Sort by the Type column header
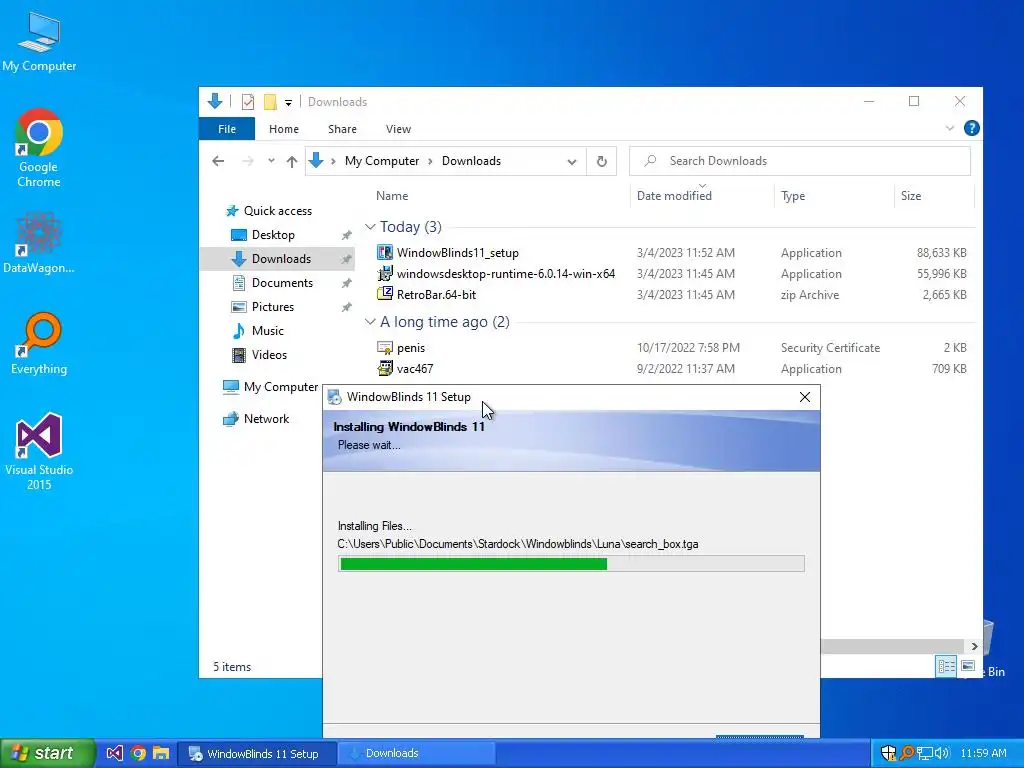Image resolution: width=1024 pixels, height=768 pixels. [793, 196]
